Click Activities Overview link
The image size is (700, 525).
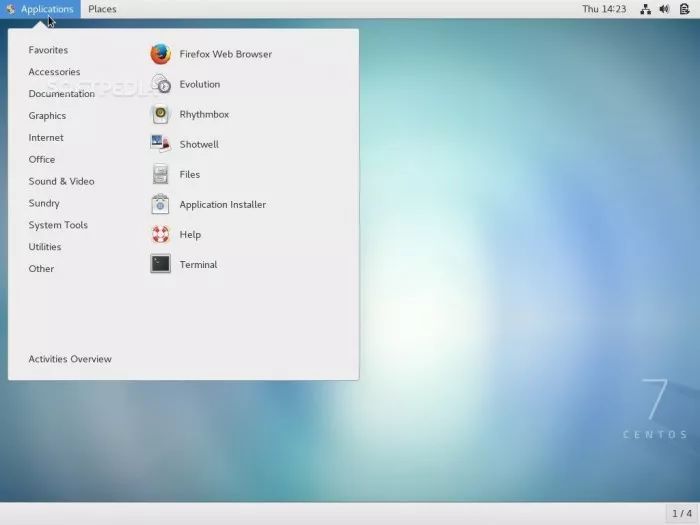click(x=70, y=359)
